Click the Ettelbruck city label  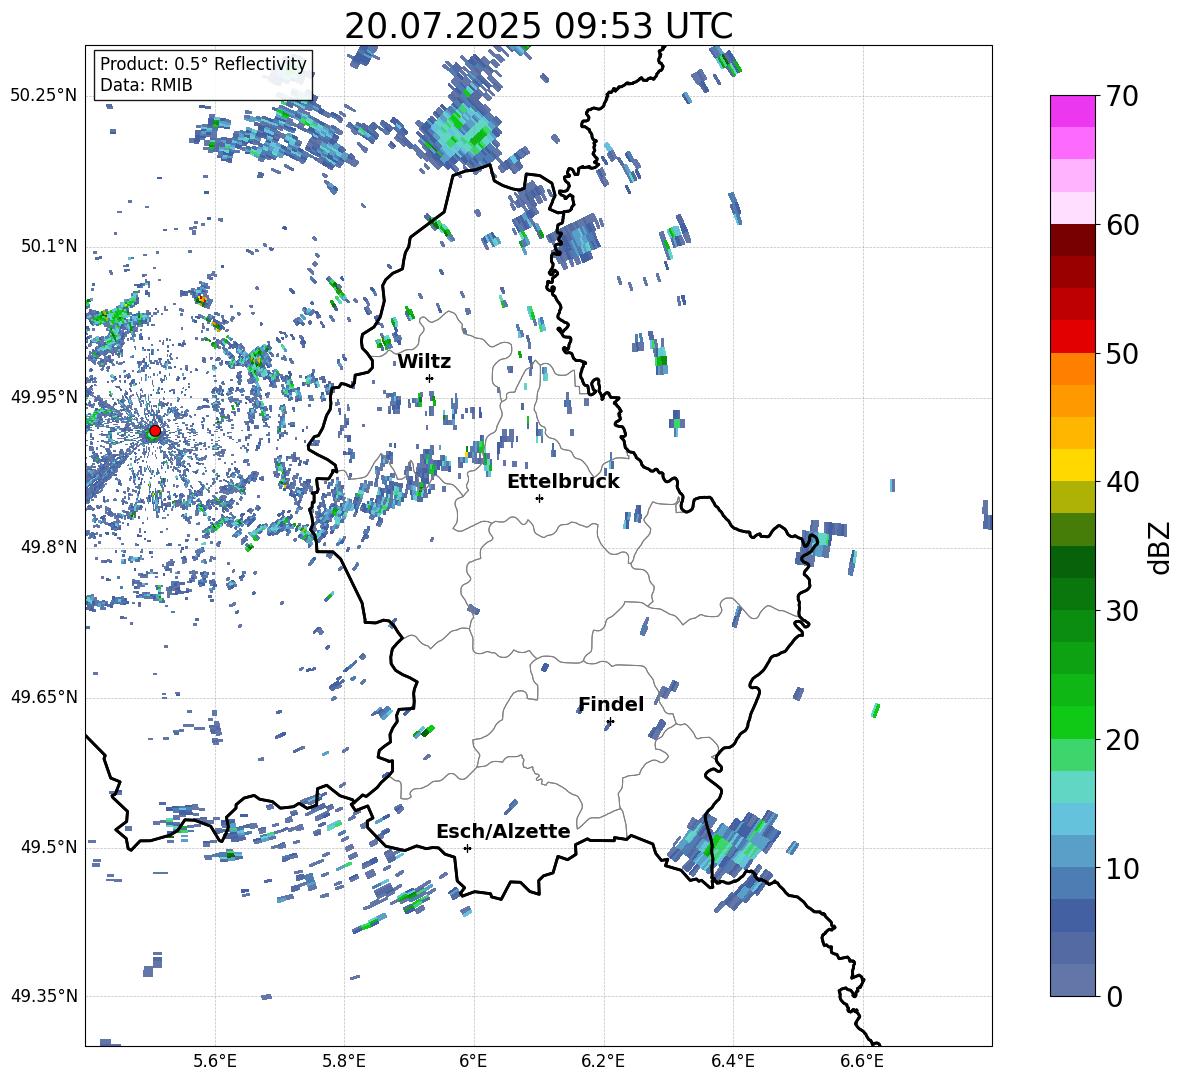point(563,482)
